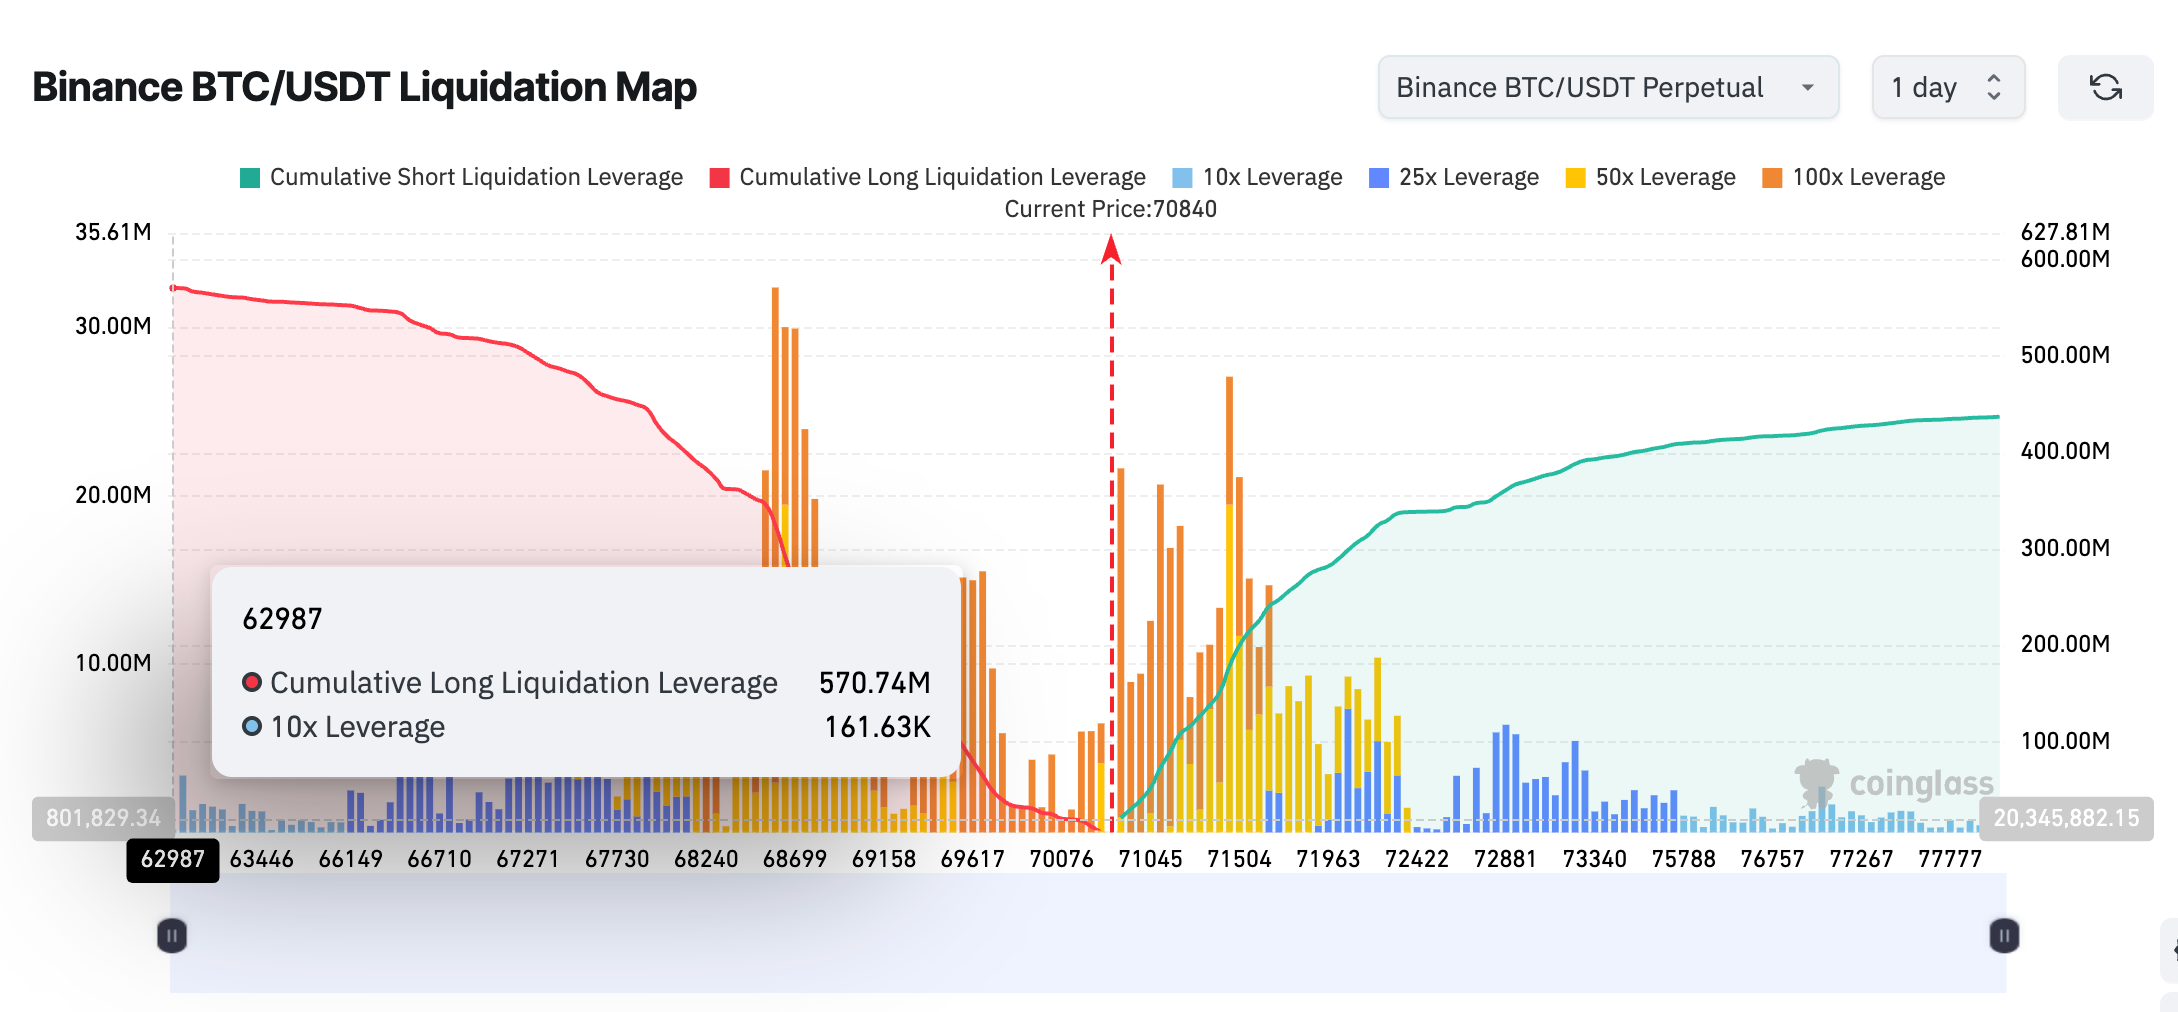Click the red legend swatch for Cumulative Long Liquidation
This screenshot has width=2178, height=1012.
pyautogui.click(x=719, y=177)
